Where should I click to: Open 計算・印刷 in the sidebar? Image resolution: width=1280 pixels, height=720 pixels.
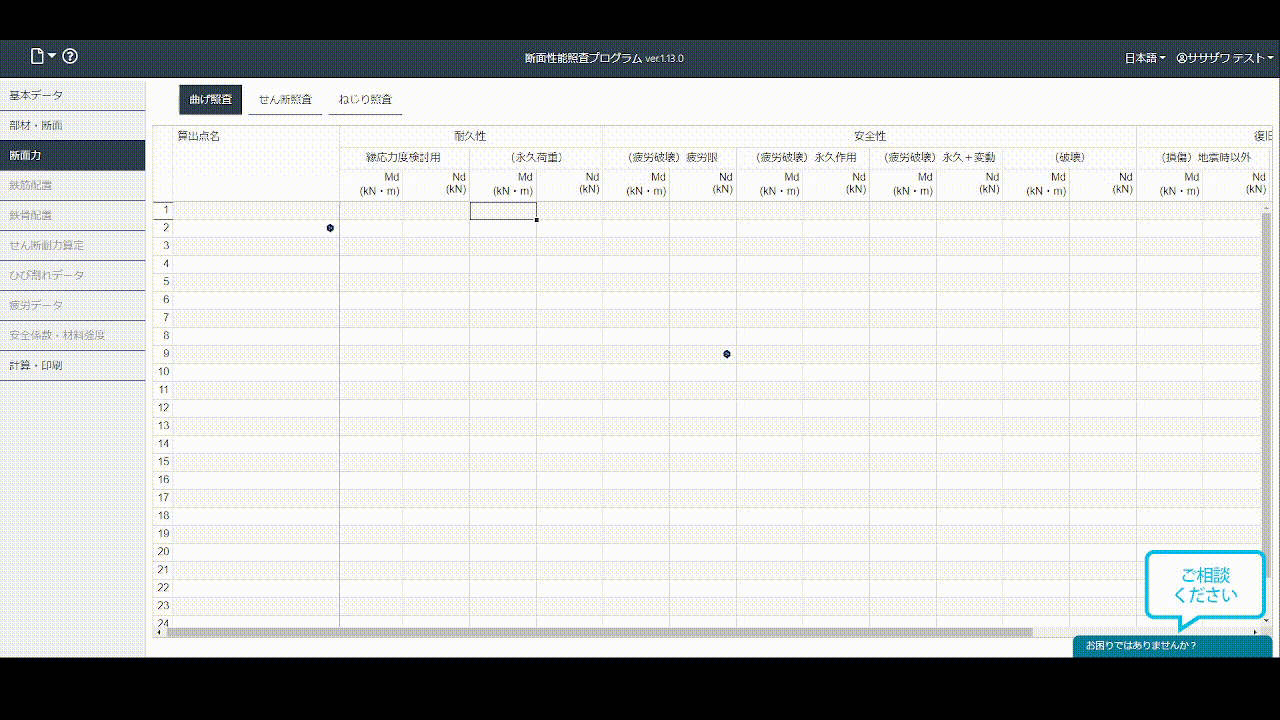(72, 365)
